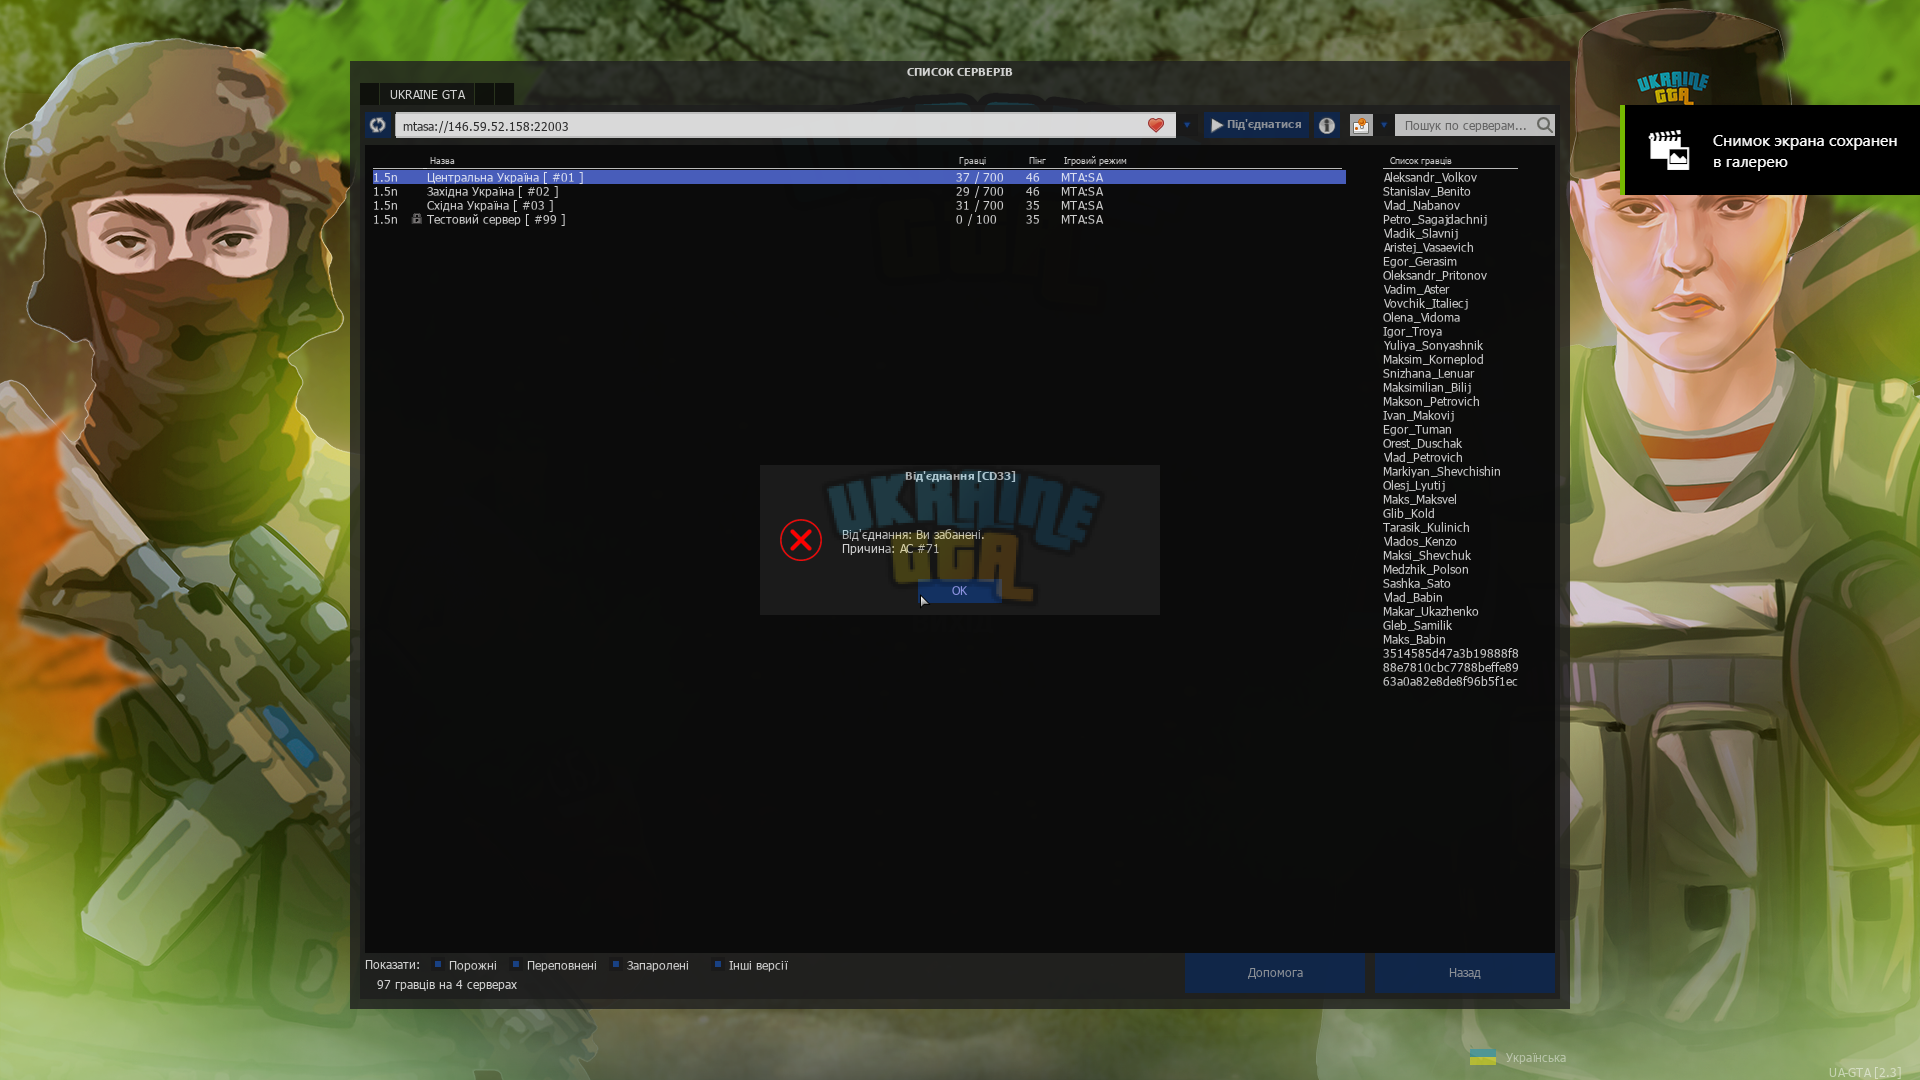Image resolution: width=1920 pixels, height=1080 pixels.
Task: Refresh the server list with the reload icon
Action: tap(377, 125)
